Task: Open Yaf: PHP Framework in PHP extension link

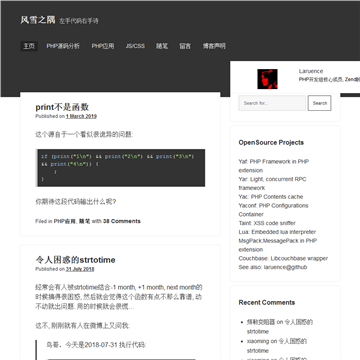Action: (274, 166)
